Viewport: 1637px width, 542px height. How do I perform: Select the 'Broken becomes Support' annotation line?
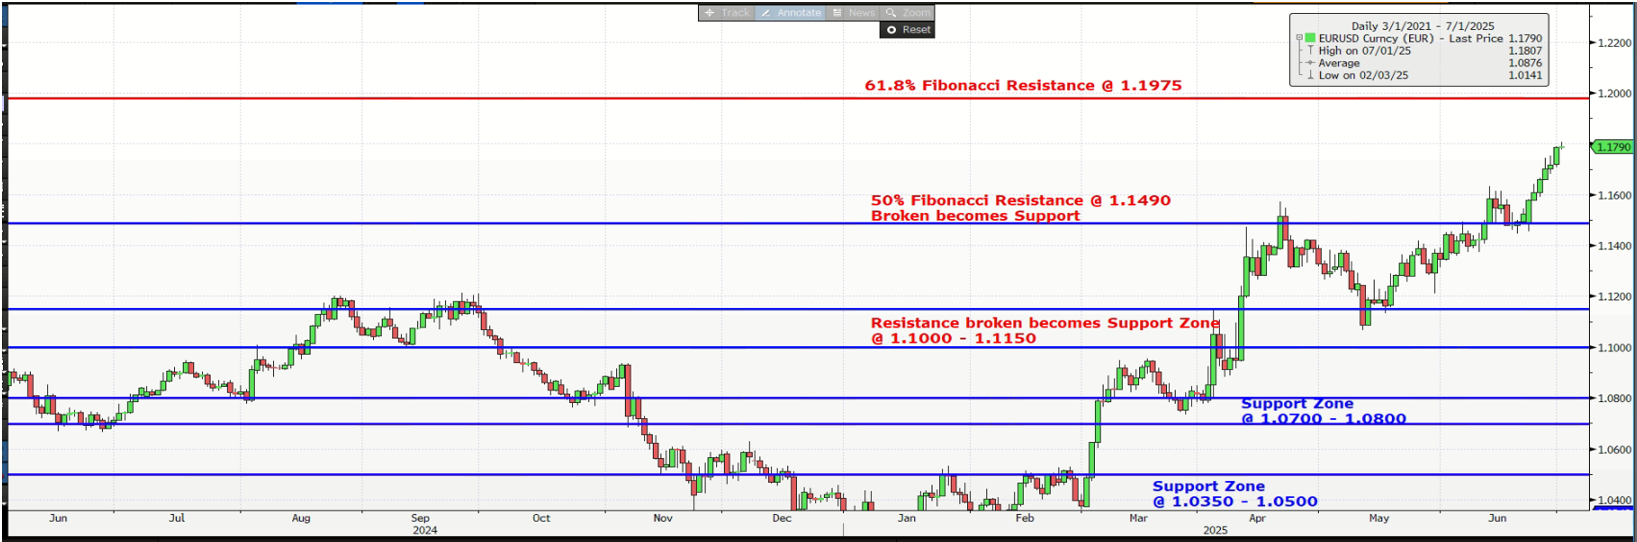[x=975, y=216]
